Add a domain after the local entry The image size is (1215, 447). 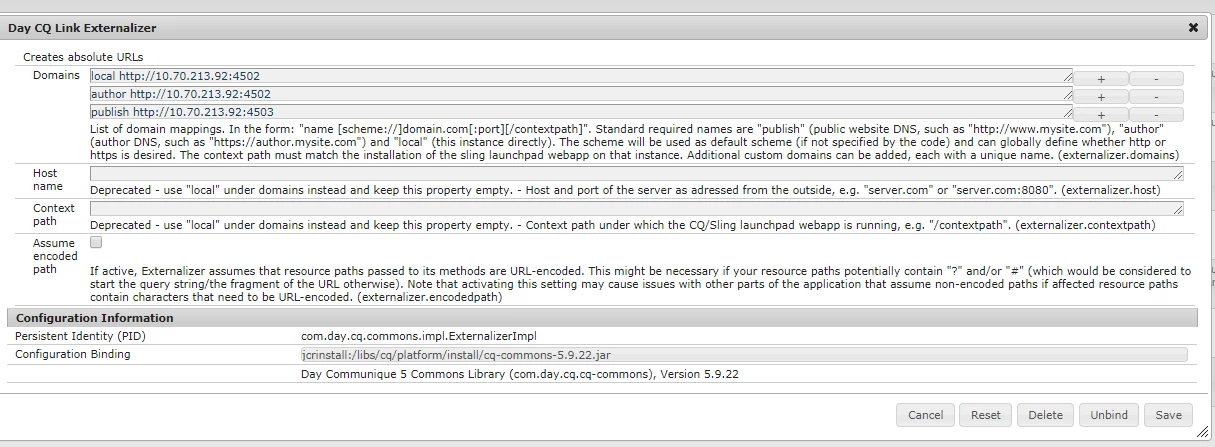click(x=1100, y=78)
